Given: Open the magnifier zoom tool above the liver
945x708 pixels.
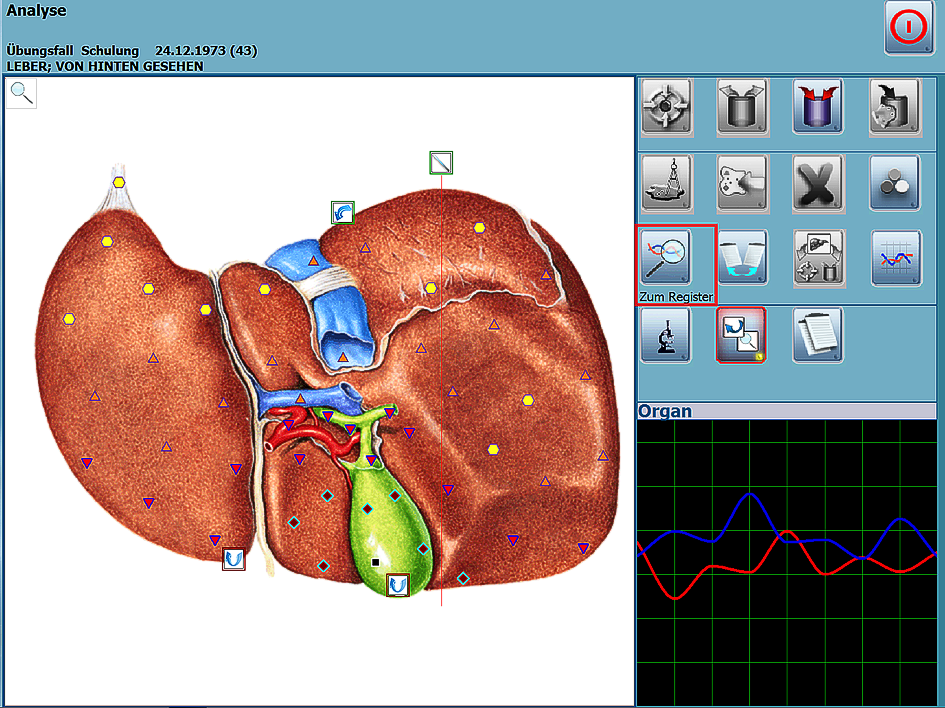Looking at the screenshot, I should pos(22,94).
